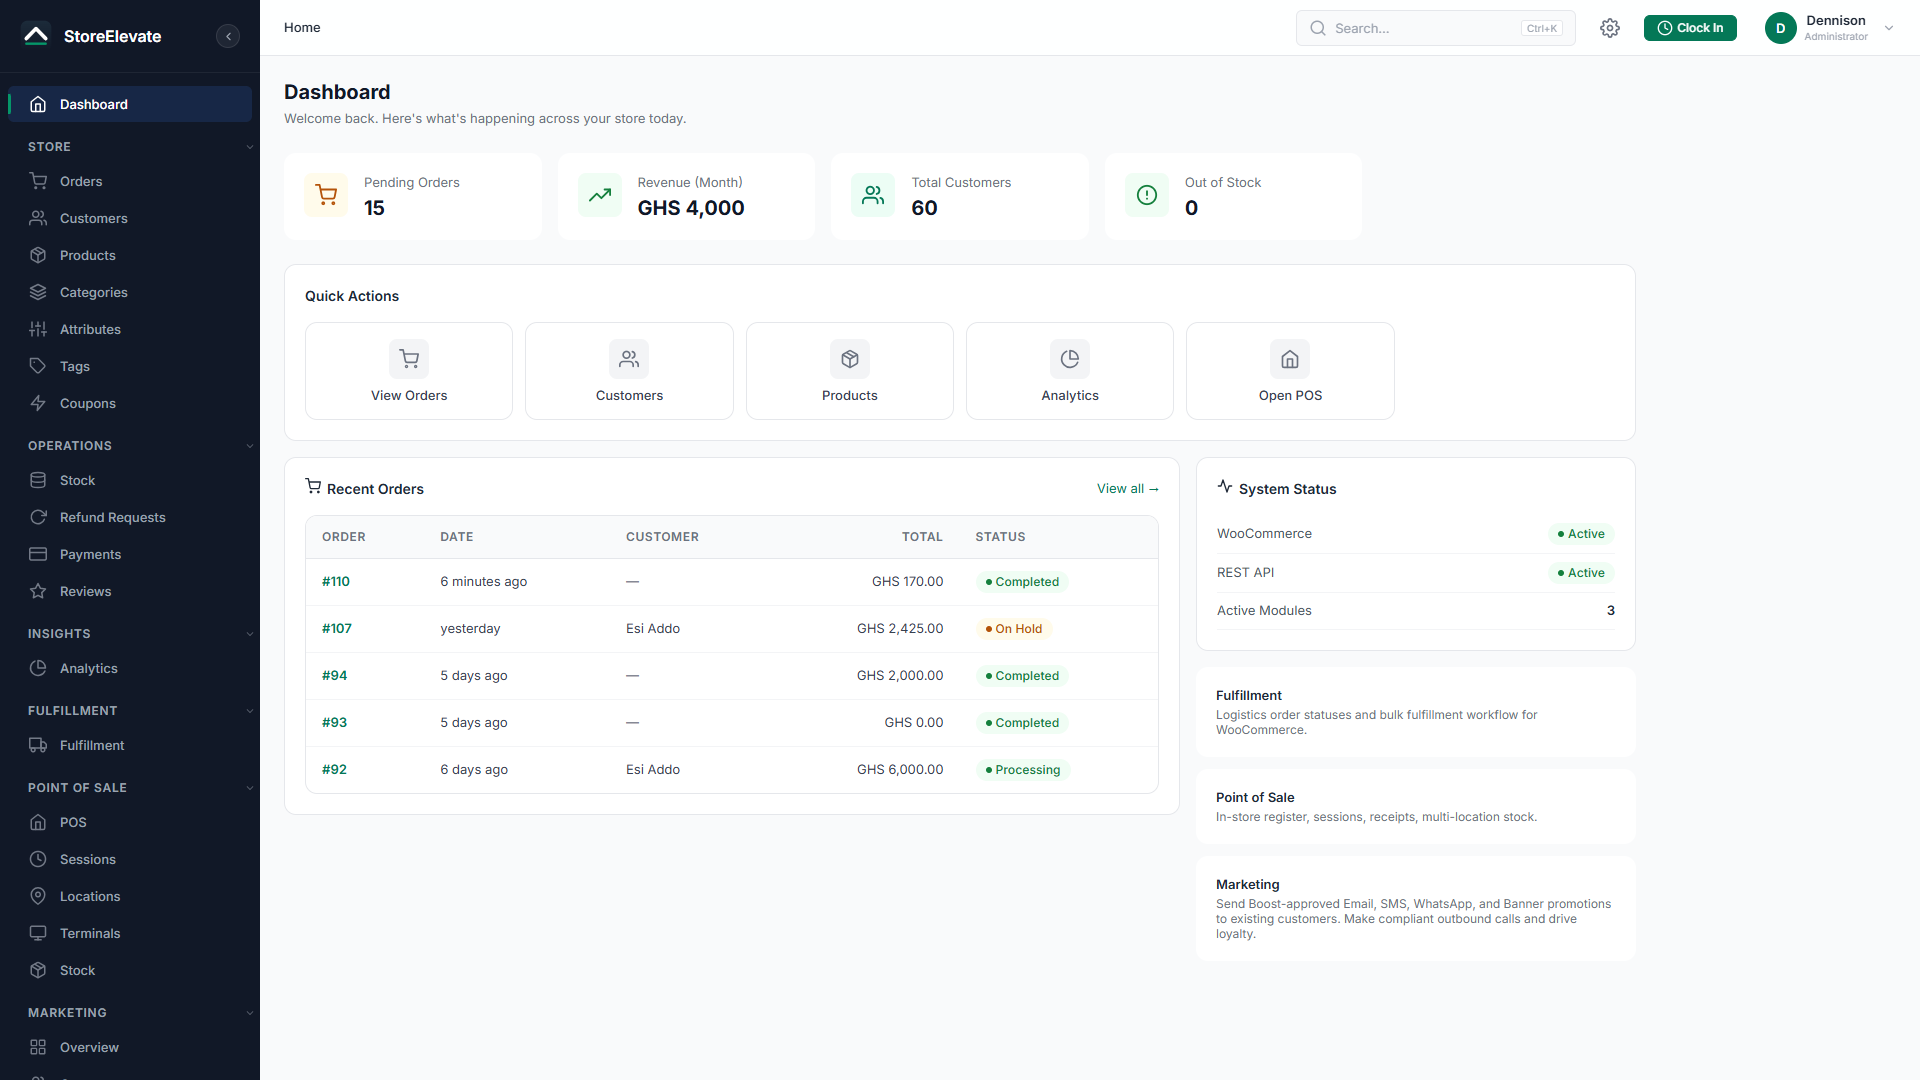Click the Tags icon in sidebar

tap(38, 366)
